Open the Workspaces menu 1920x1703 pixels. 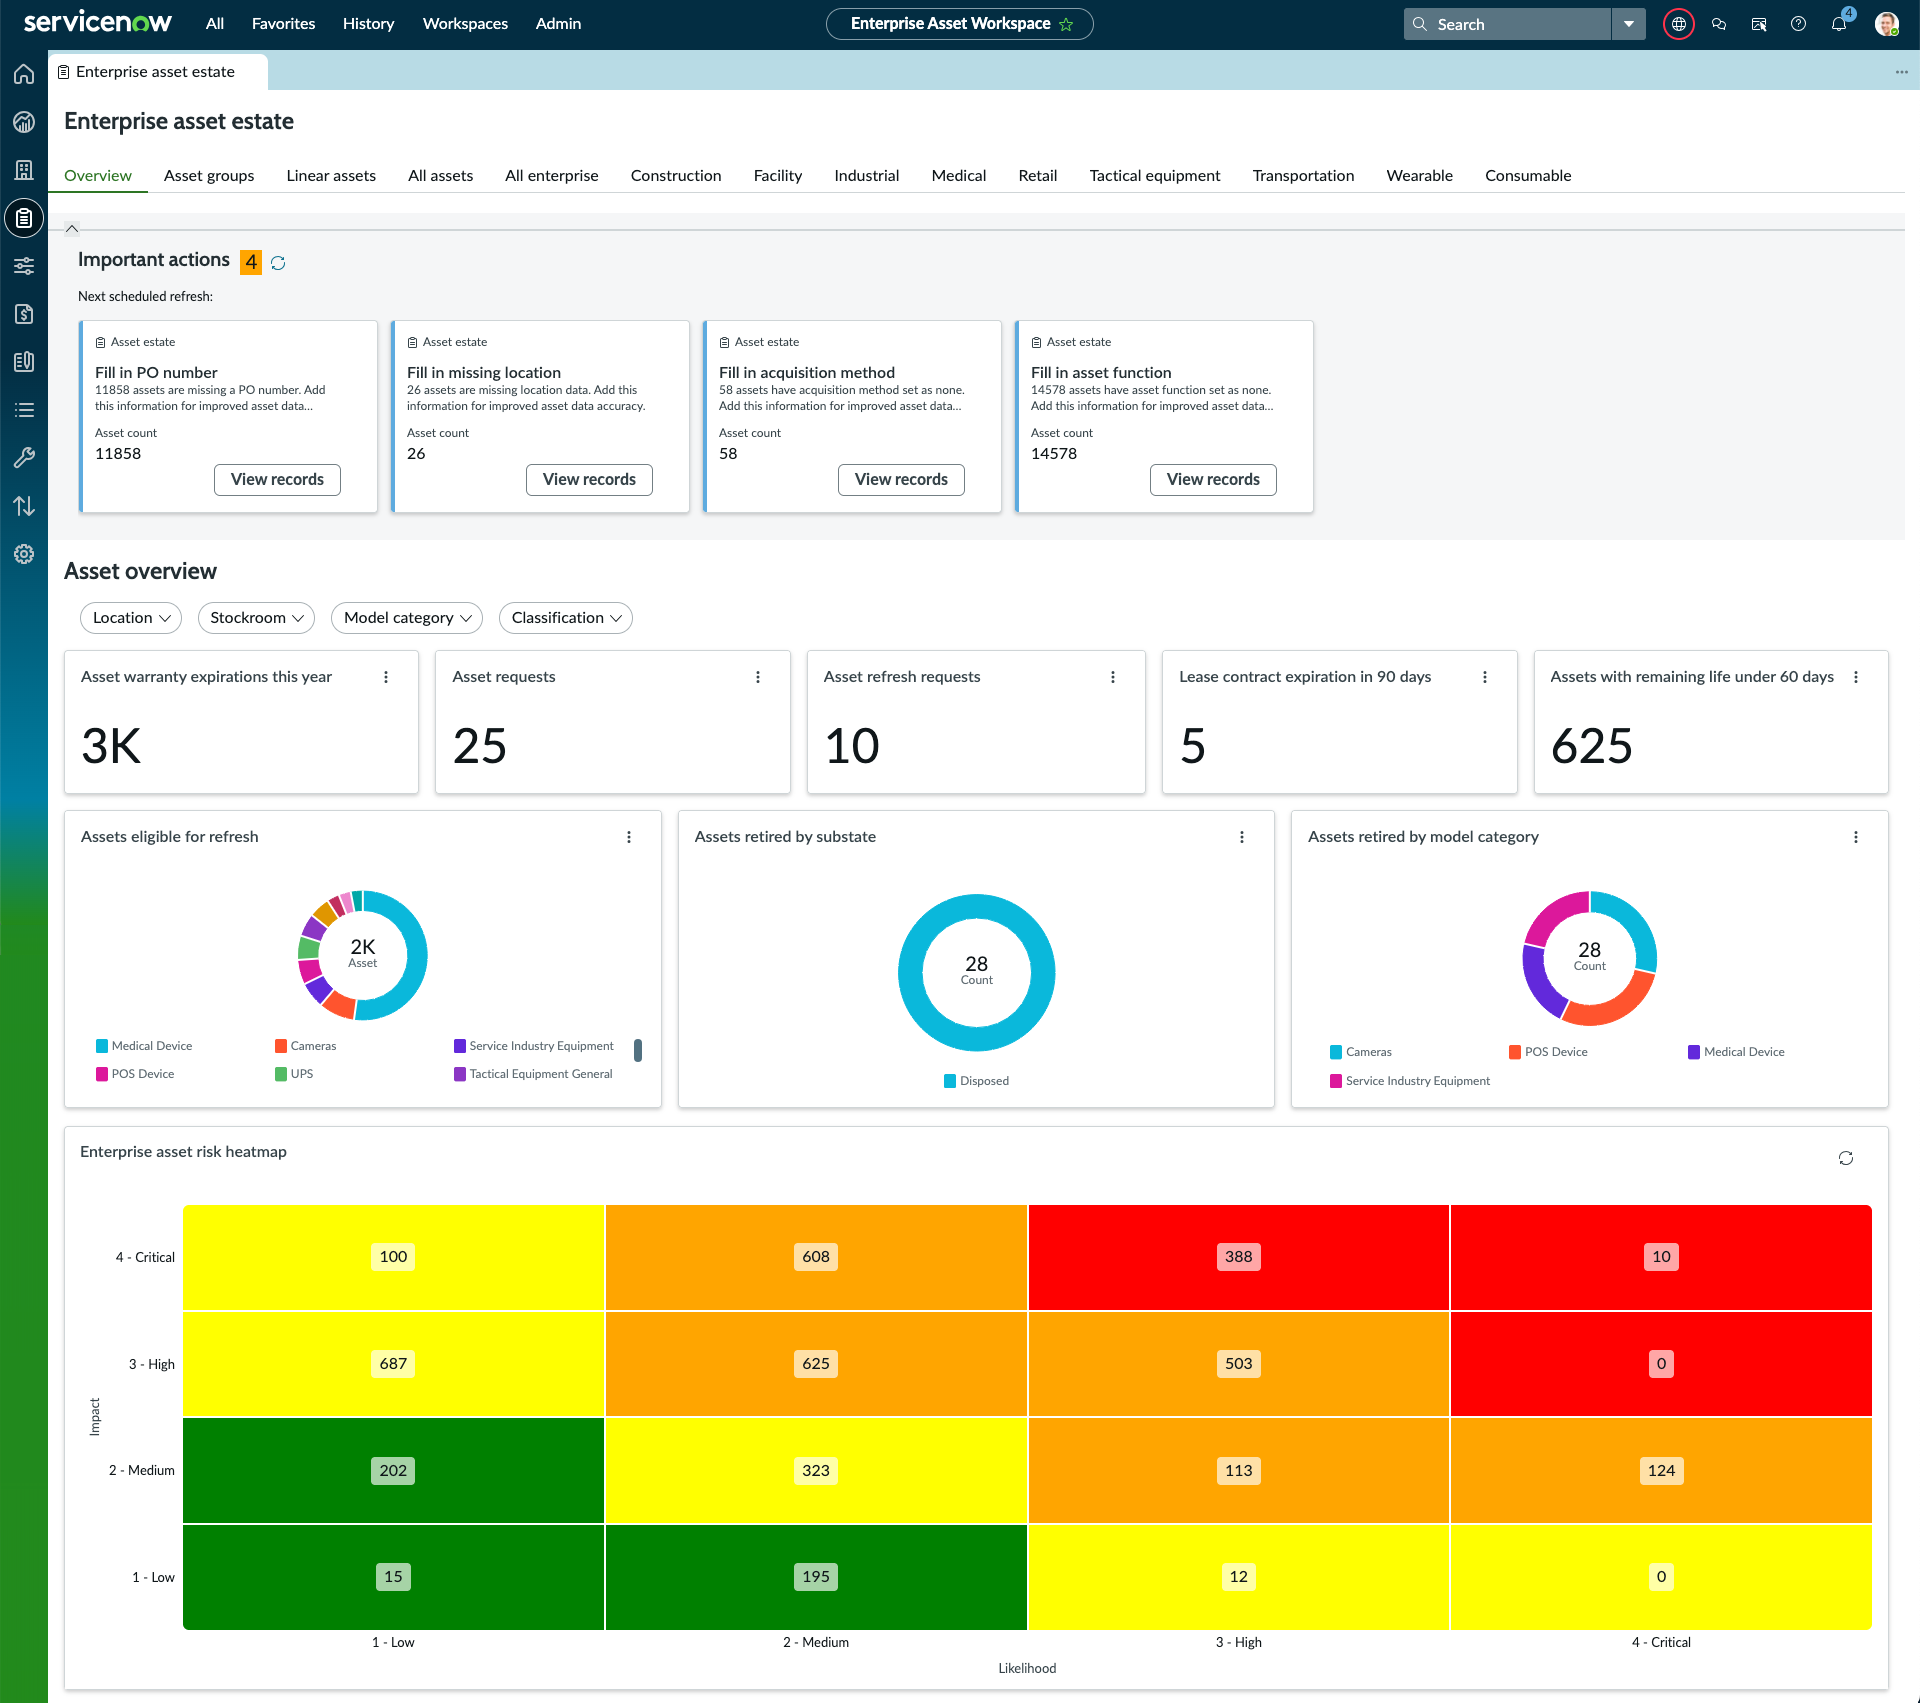click(465, 24)
